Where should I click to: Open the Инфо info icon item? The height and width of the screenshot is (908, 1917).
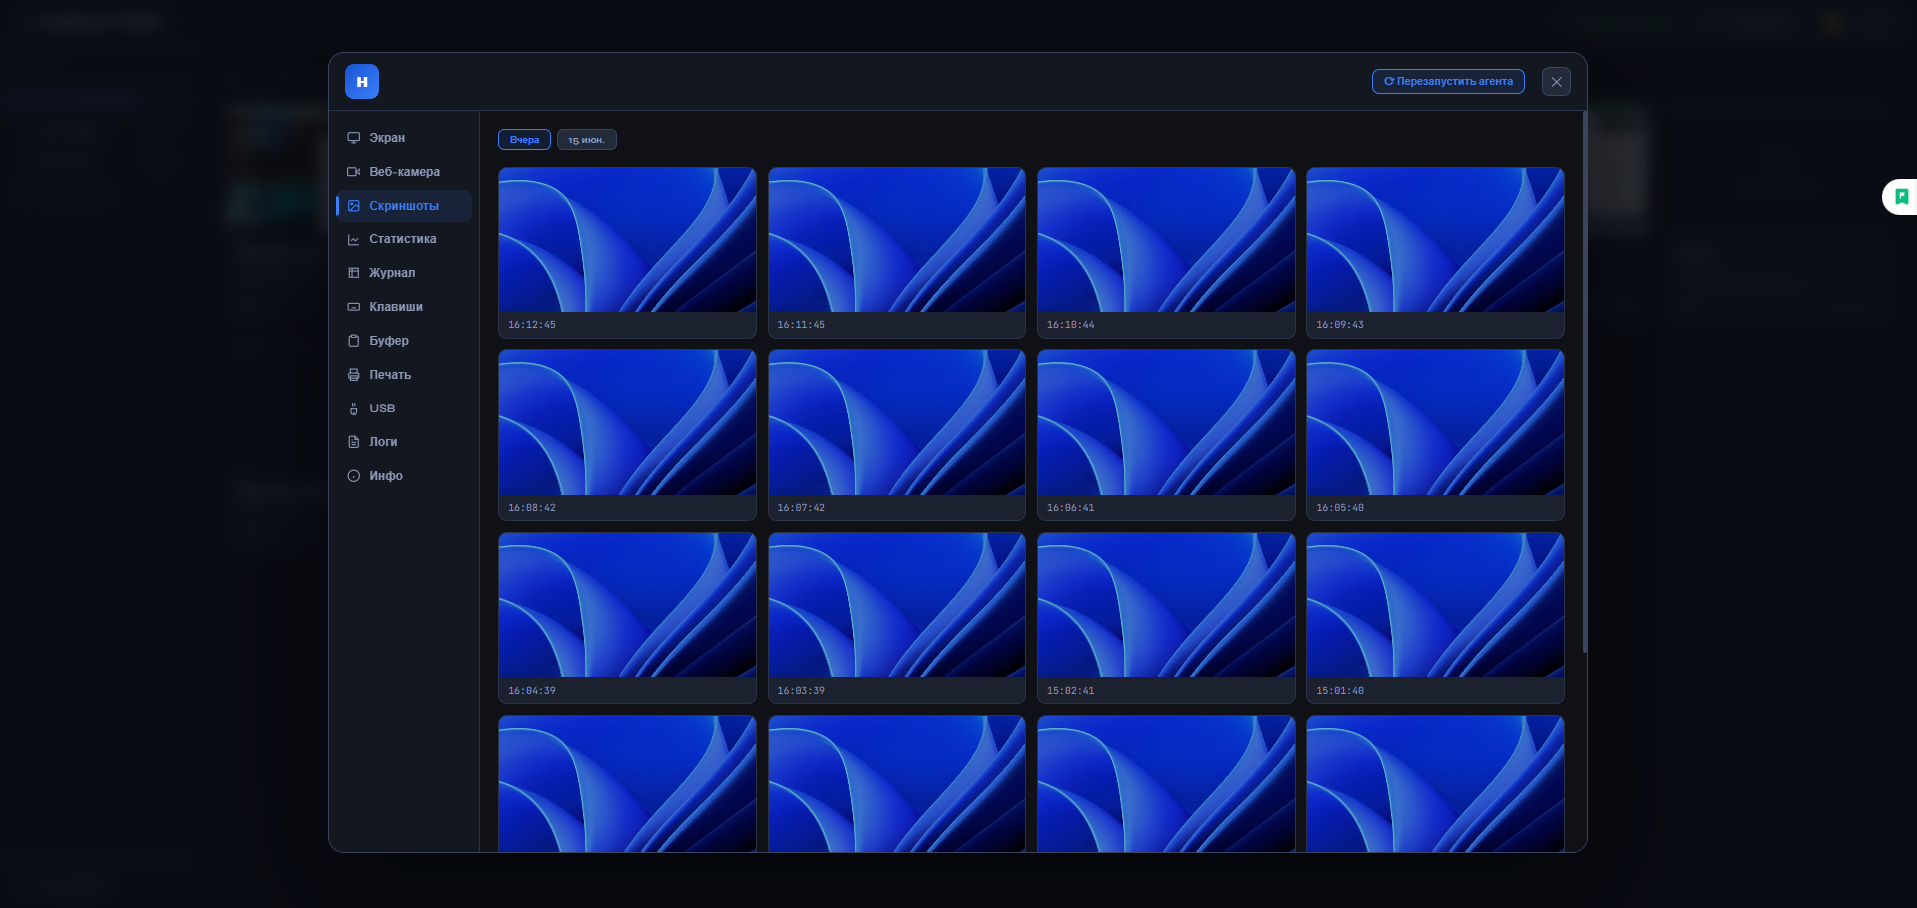tap(353, 476)
